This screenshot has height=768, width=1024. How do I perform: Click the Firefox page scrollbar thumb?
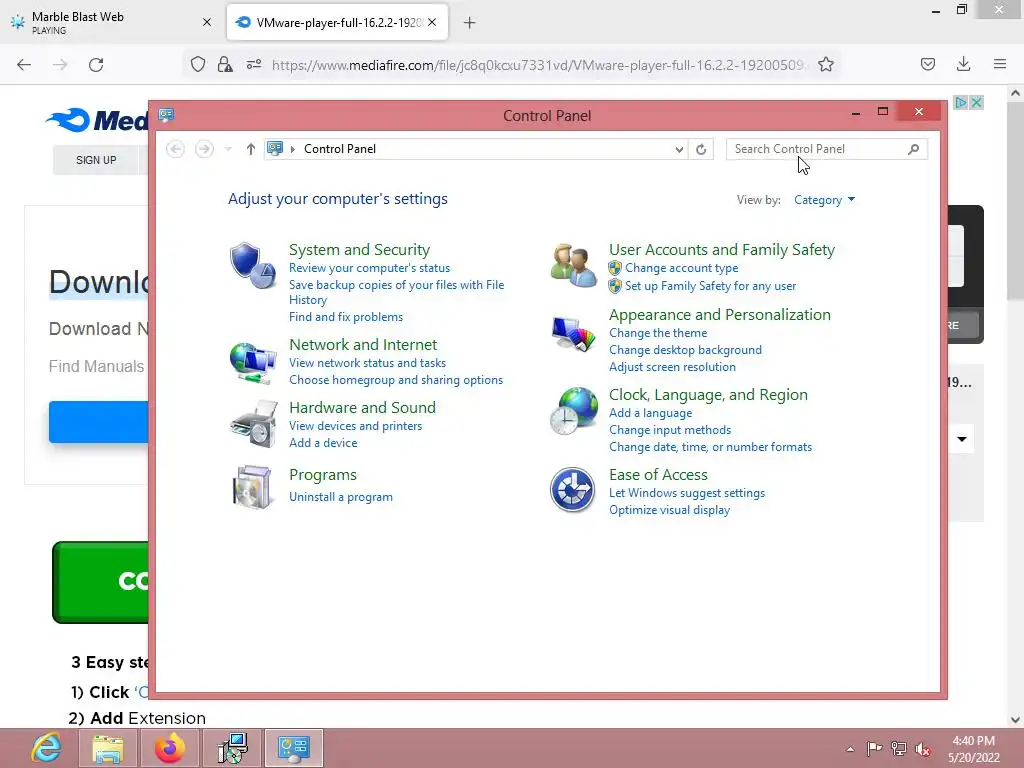coord(1015,201)
